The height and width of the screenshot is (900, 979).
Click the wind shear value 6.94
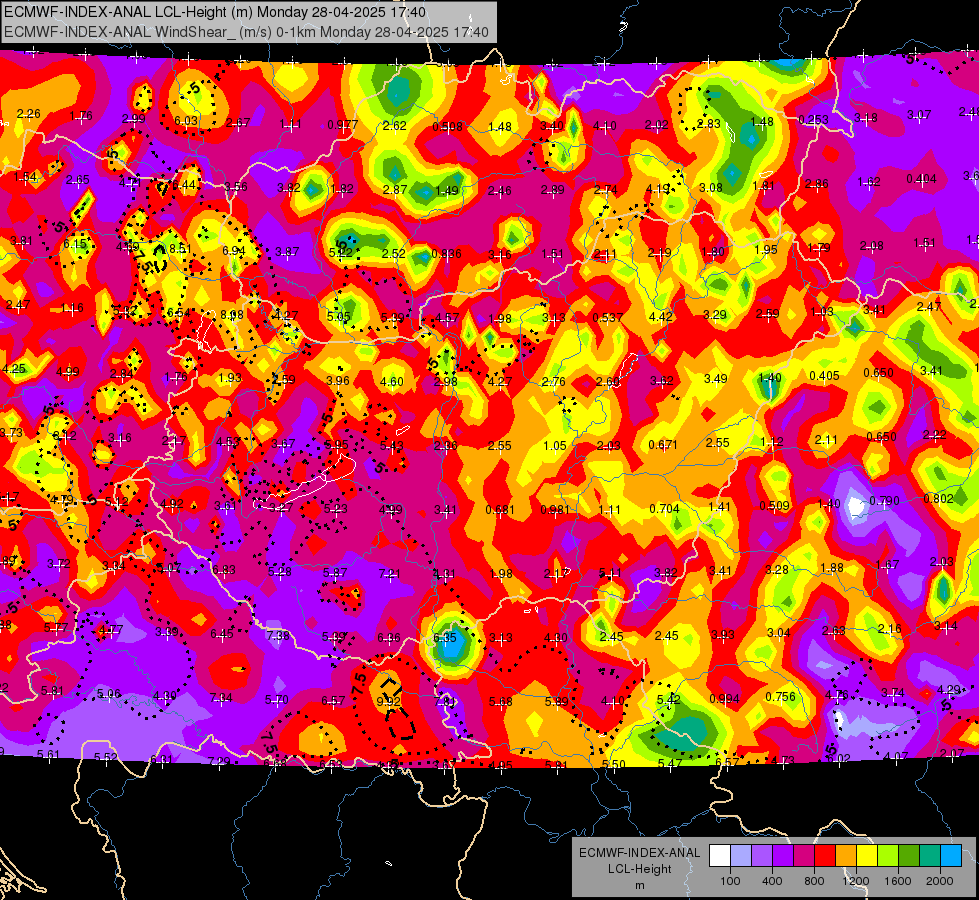coord(234,250)
